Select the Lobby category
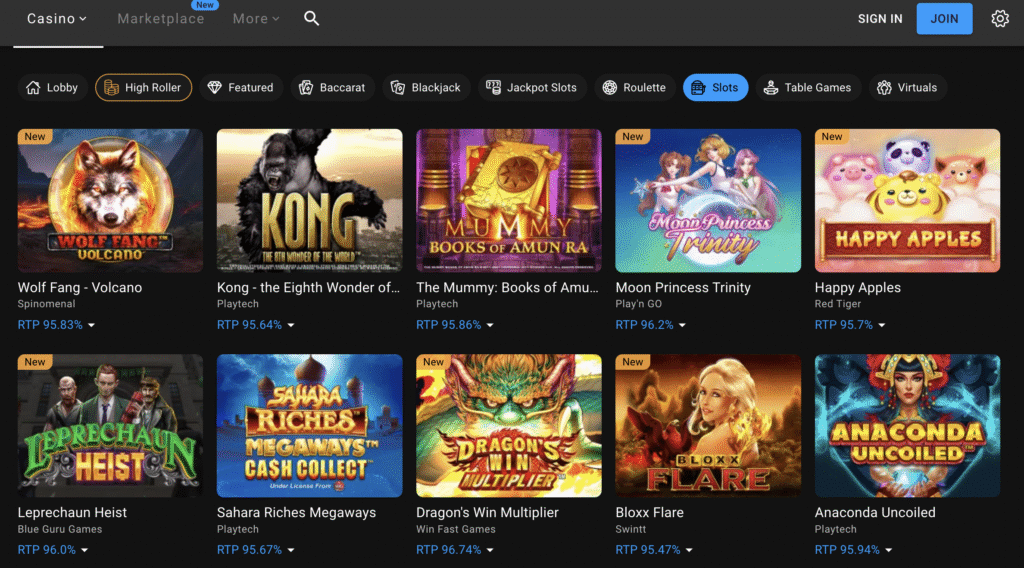This screenshot has height=568, width=1024. coord(52,87)
